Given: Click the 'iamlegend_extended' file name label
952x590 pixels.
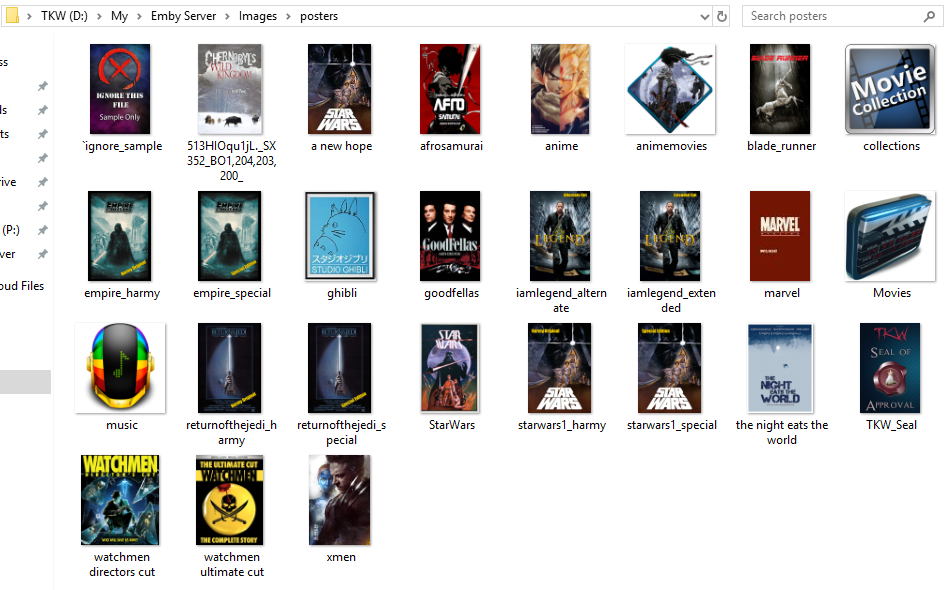Looking at the screenshot, I should tap(671, 300).
